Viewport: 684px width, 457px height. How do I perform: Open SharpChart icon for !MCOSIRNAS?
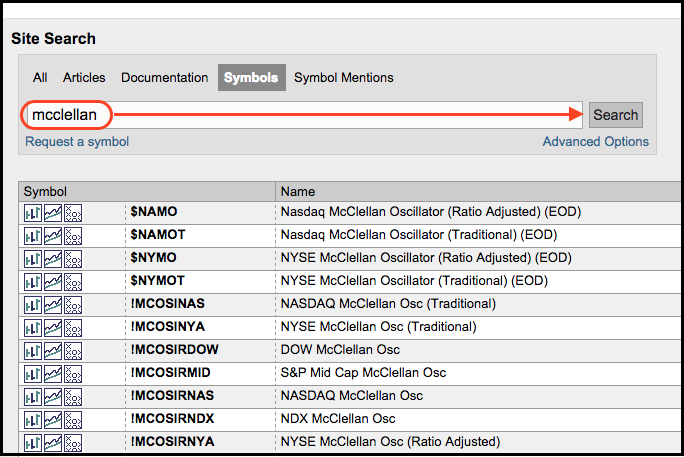coord(33,397)
